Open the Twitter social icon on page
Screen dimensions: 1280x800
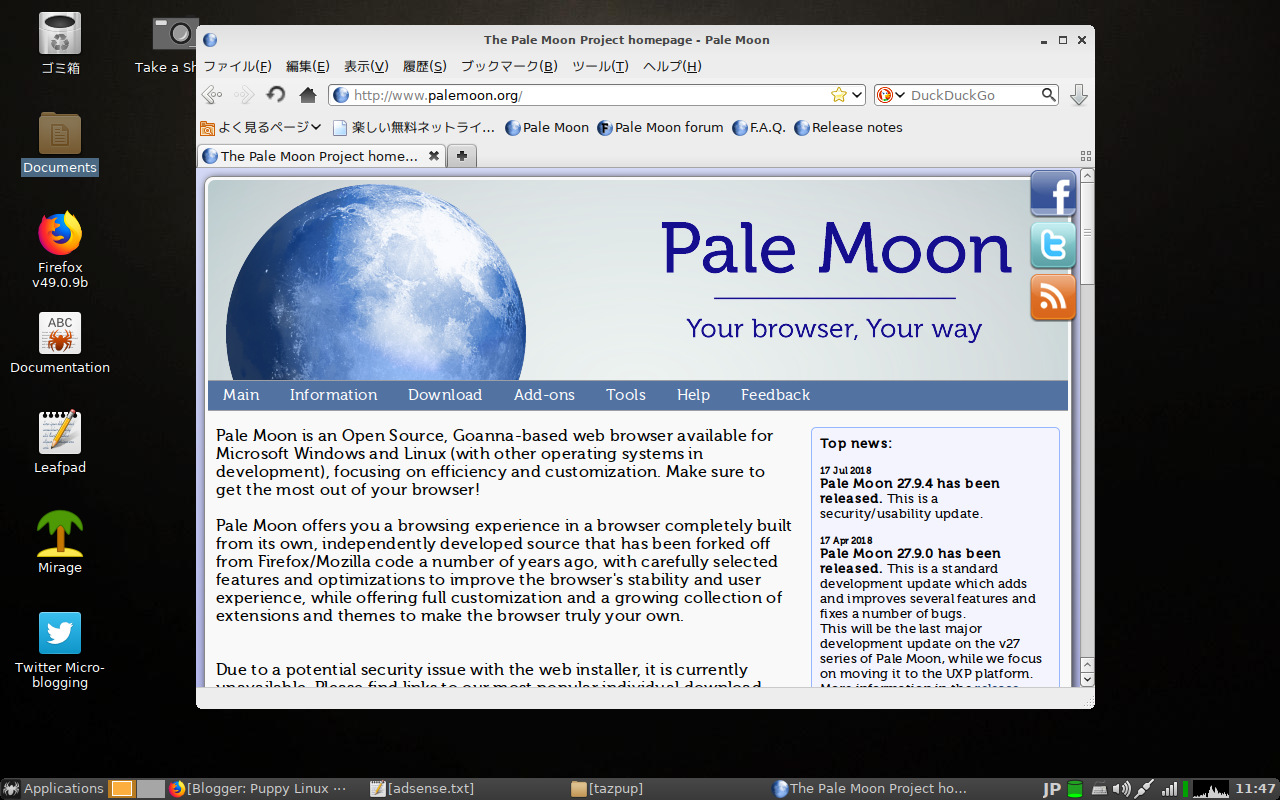(1053, 245)
